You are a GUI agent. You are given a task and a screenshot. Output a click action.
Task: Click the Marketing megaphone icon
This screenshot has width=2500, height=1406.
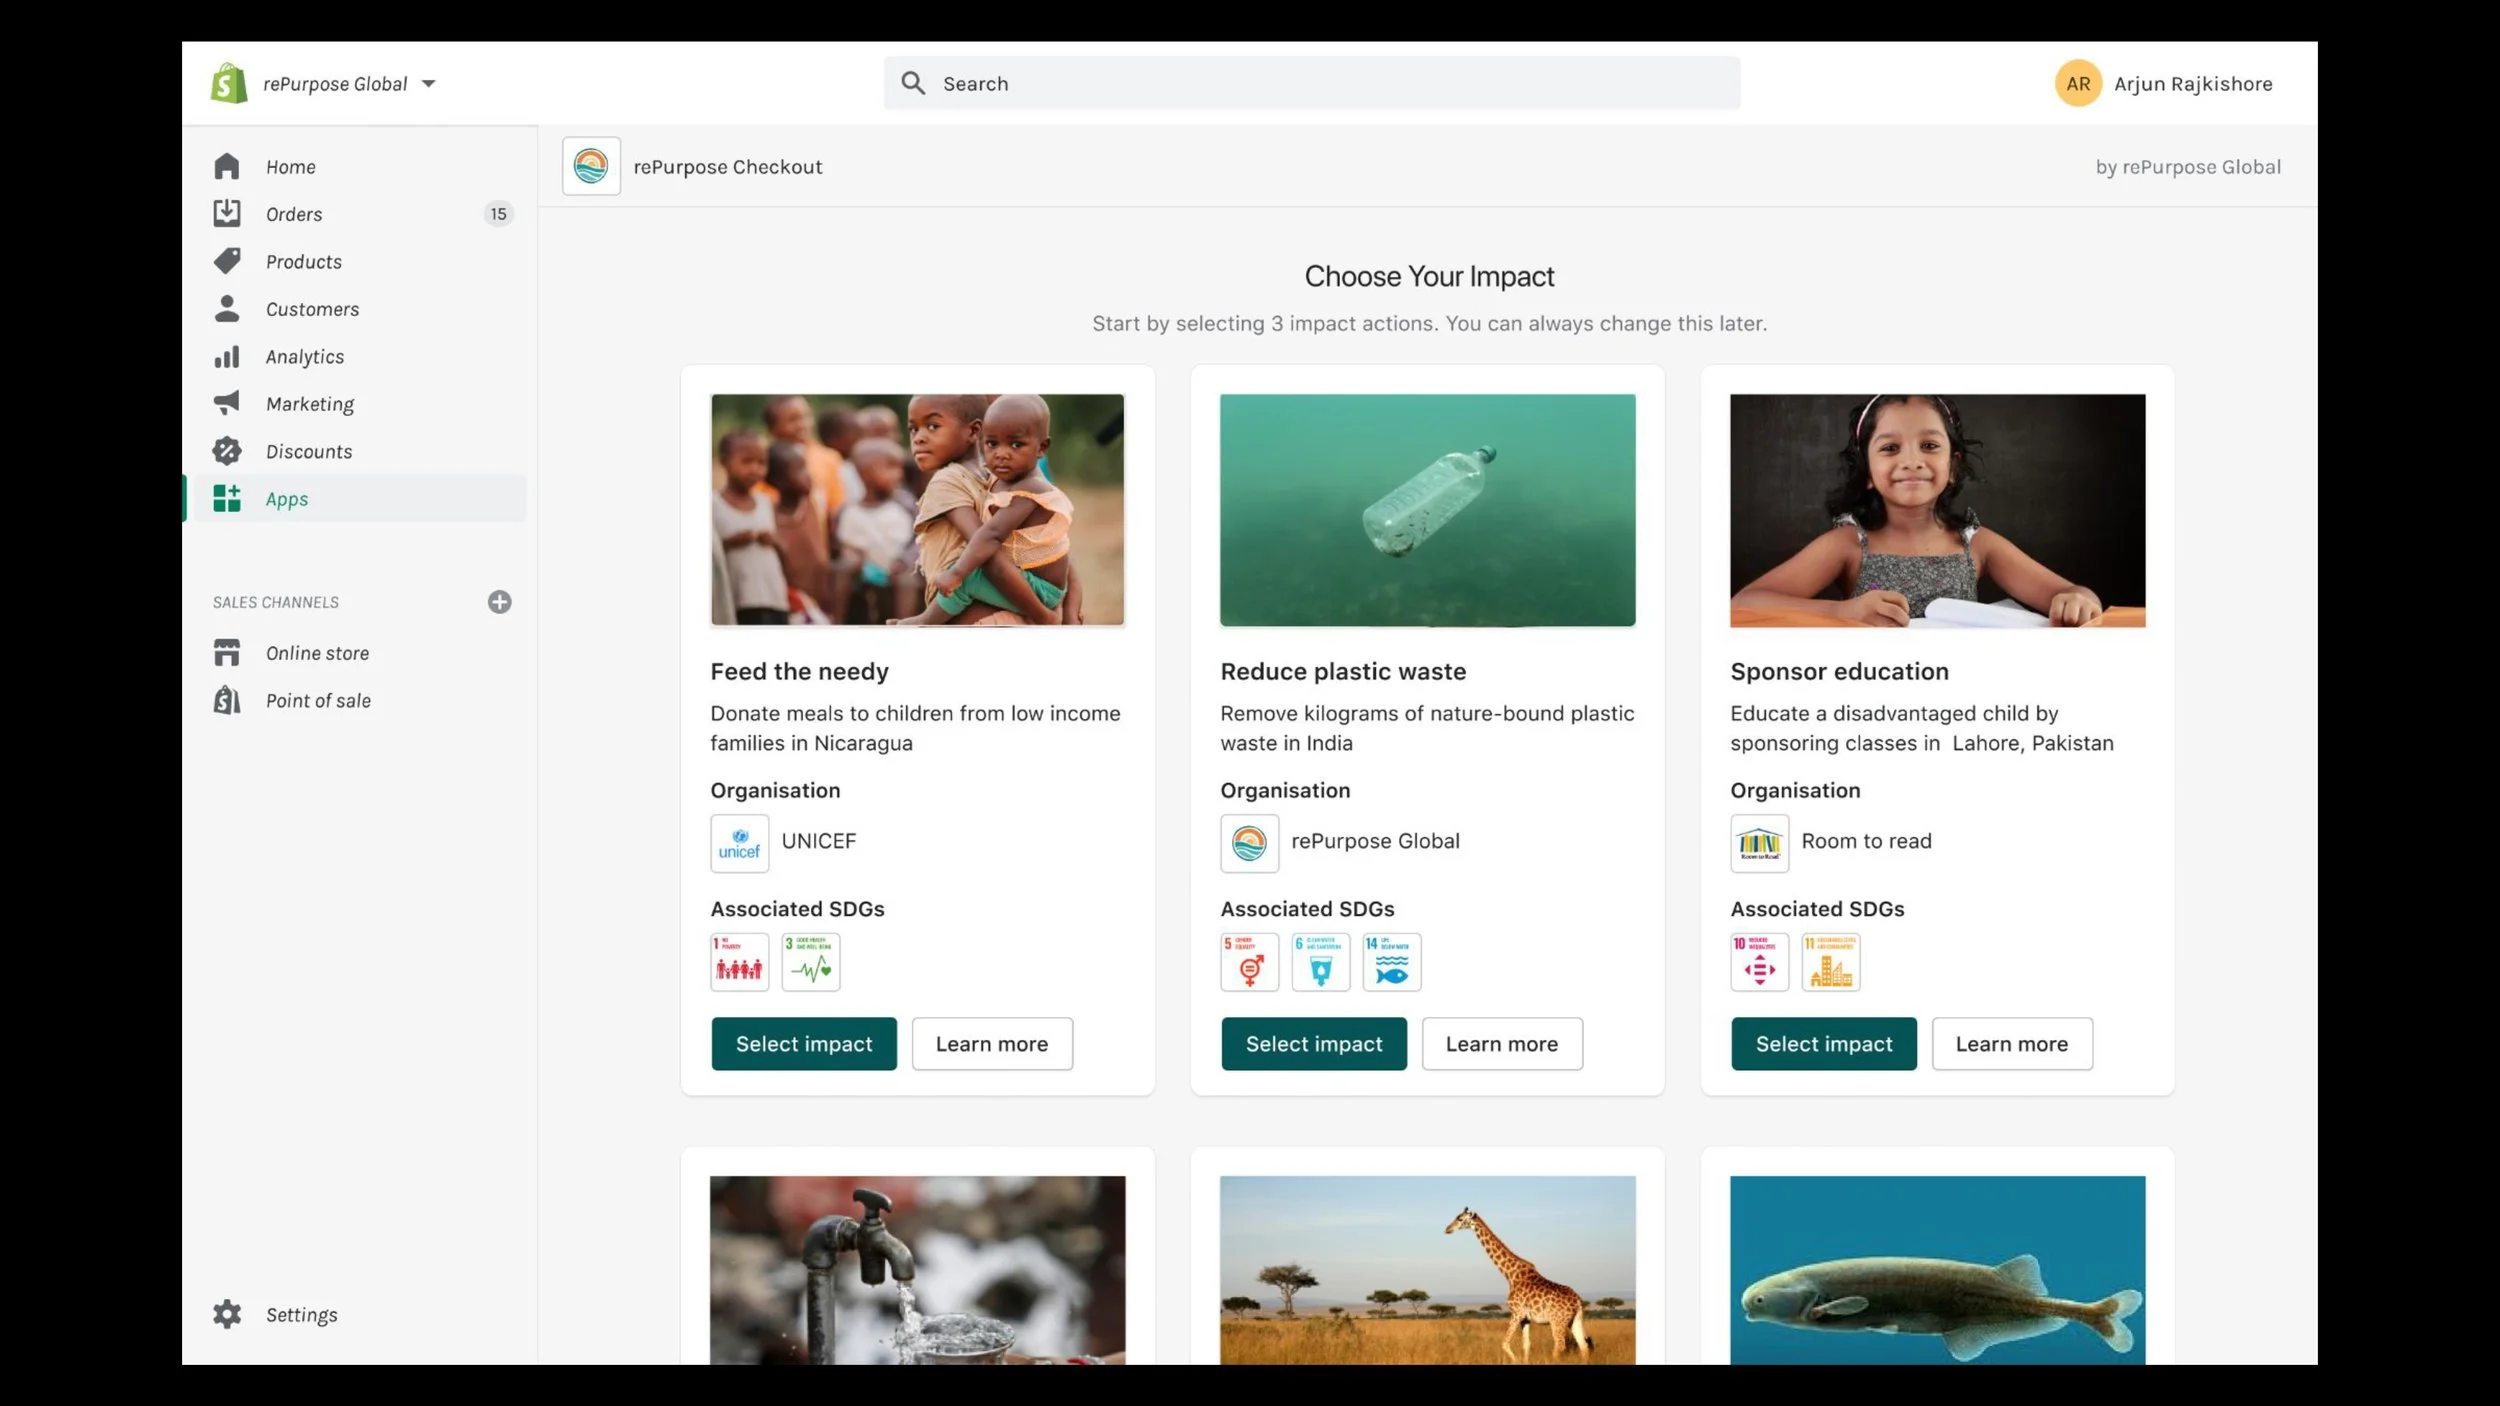(227, 403)
